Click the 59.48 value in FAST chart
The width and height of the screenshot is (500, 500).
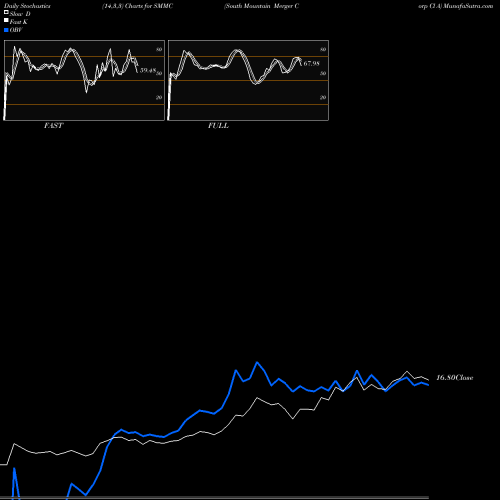pos(148,70)
